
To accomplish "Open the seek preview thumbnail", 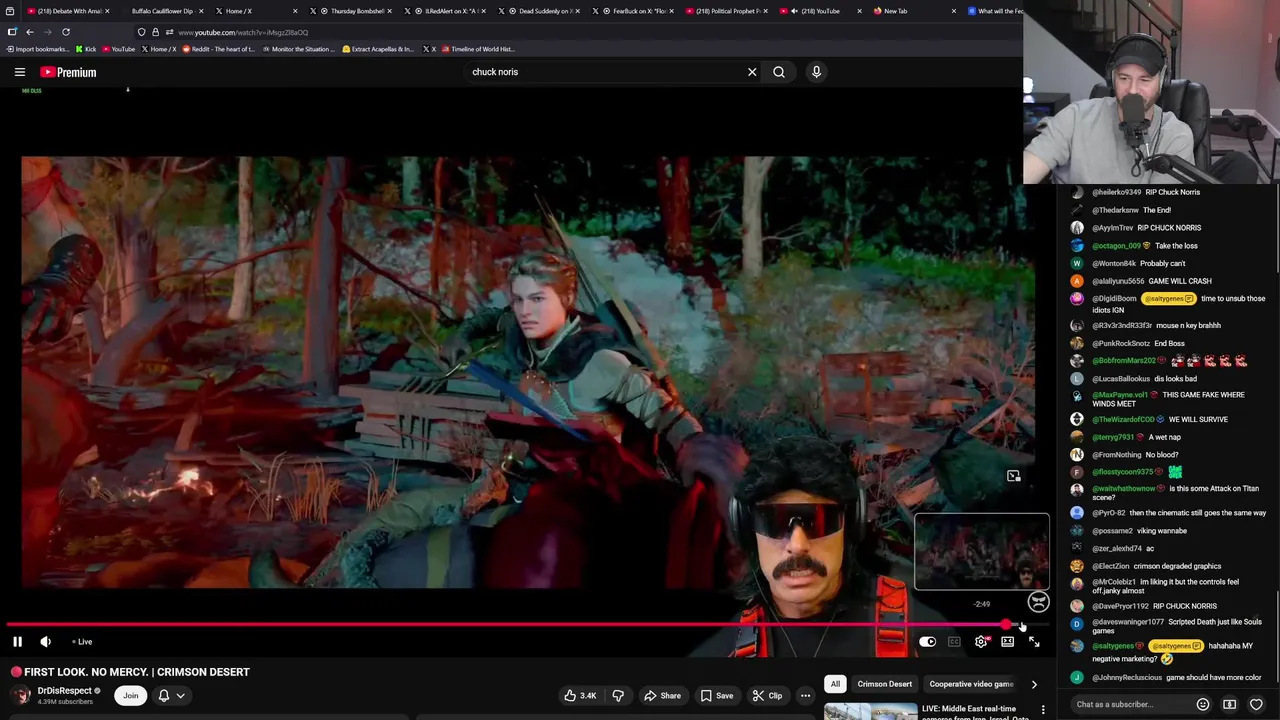I will pos(982,552).
